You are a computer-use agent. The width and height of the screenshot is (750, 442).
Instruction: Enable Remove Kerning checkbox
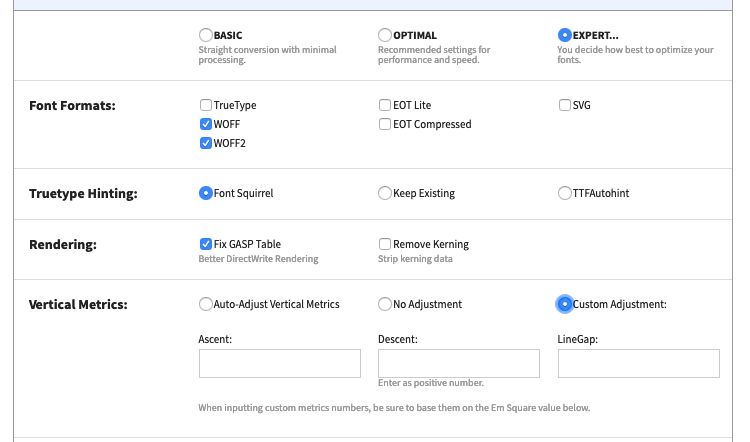(385, 244)
